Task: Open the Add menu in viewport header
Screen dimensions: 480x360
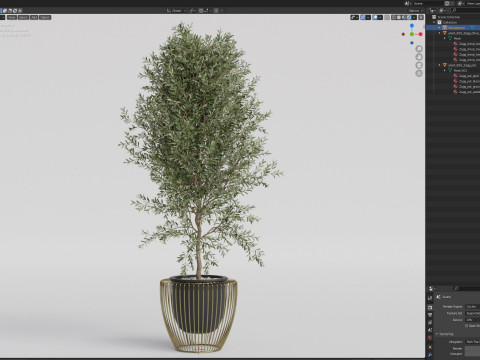Action: (34, 17)
